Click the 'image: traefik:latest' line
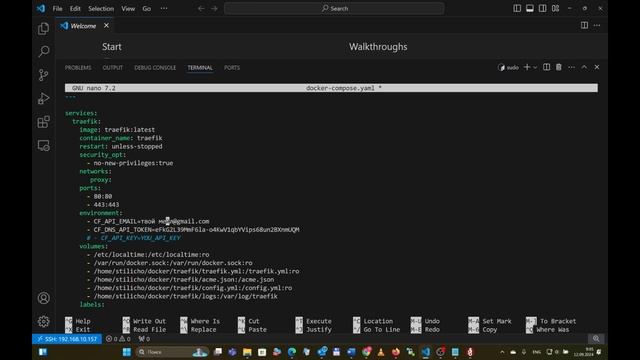Viewport: 640px width, 360px height. (117, 129)
